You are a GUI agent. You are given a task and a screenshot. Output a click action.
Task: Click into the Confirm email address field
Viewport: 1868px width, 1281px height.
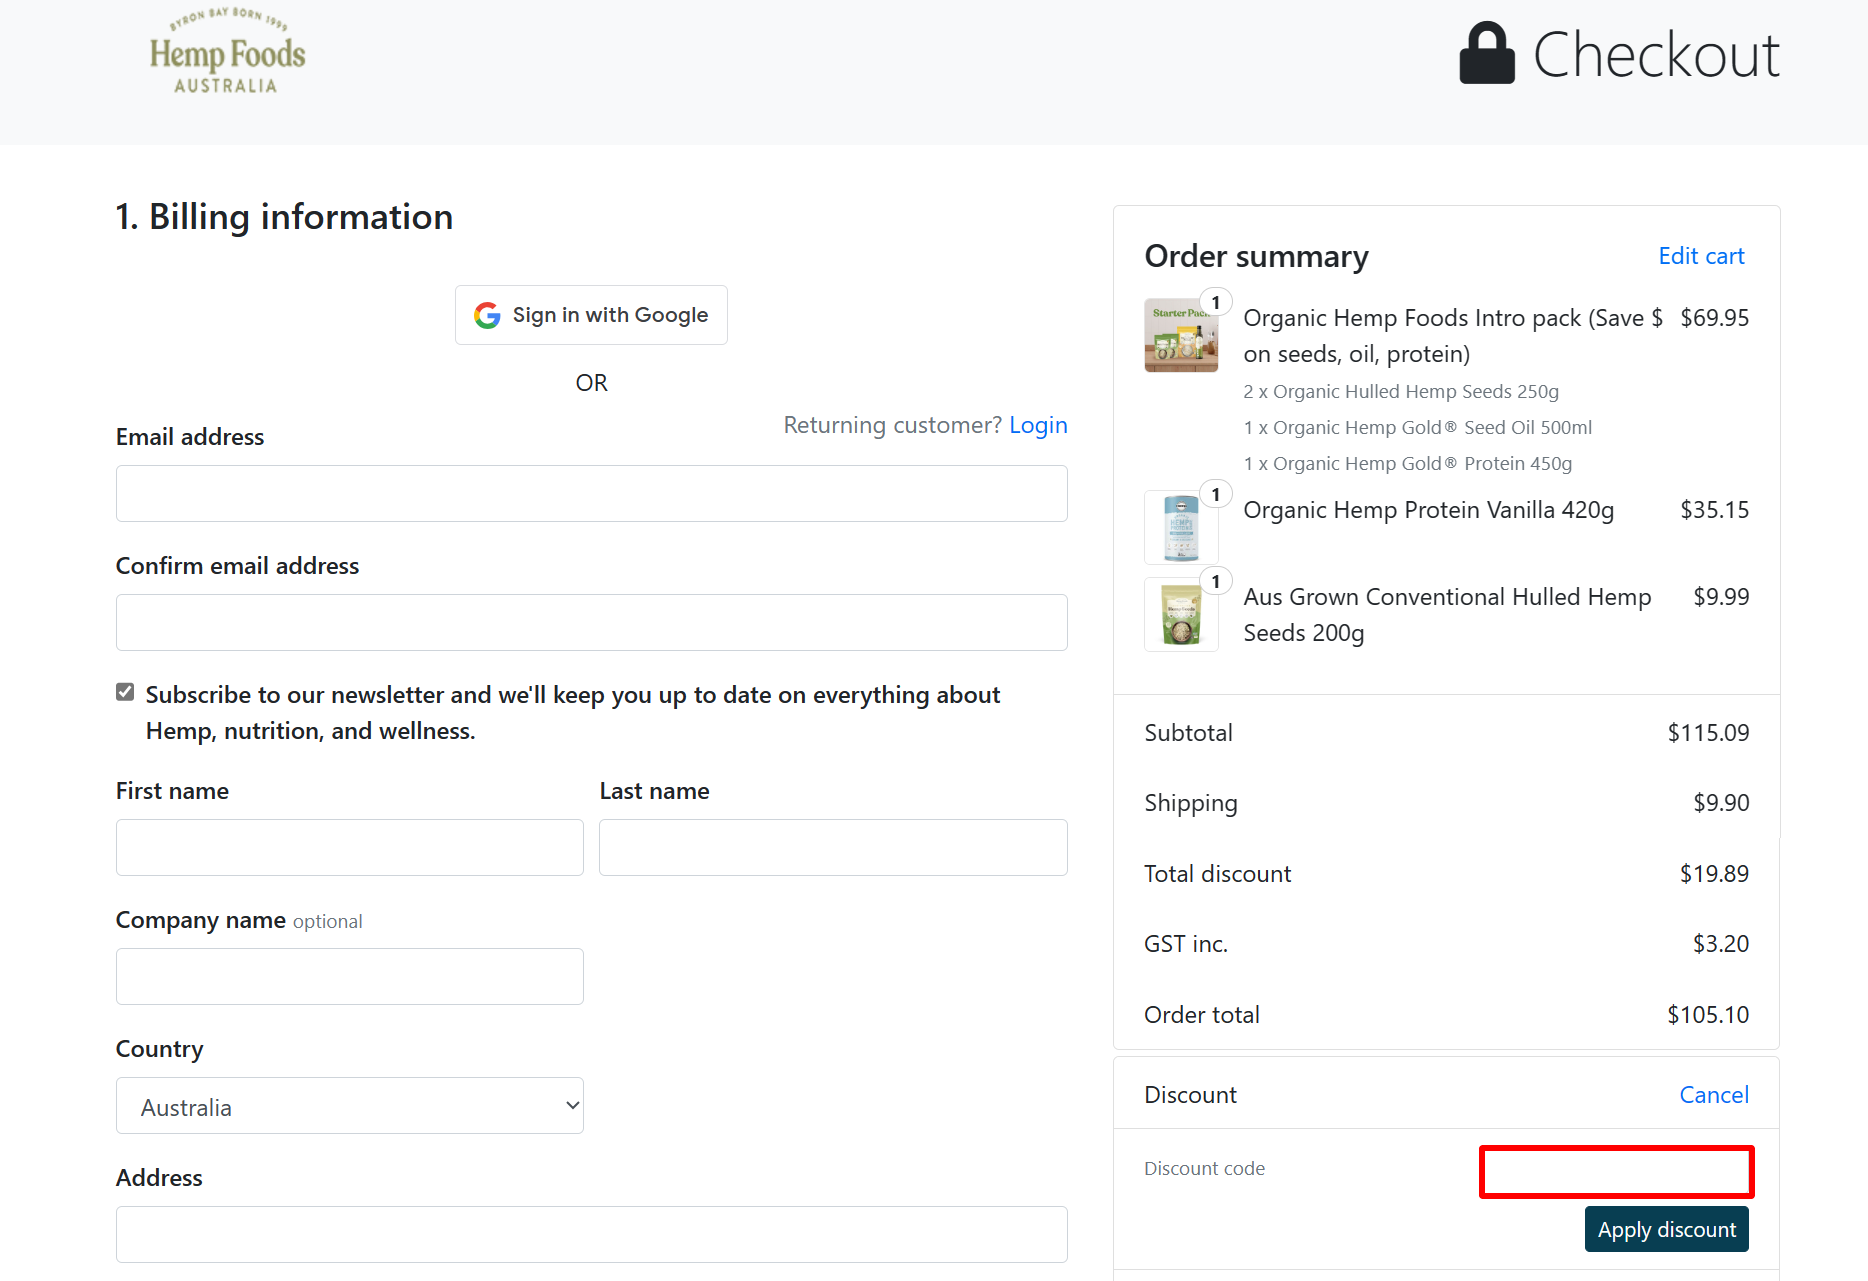pos(591,623)
